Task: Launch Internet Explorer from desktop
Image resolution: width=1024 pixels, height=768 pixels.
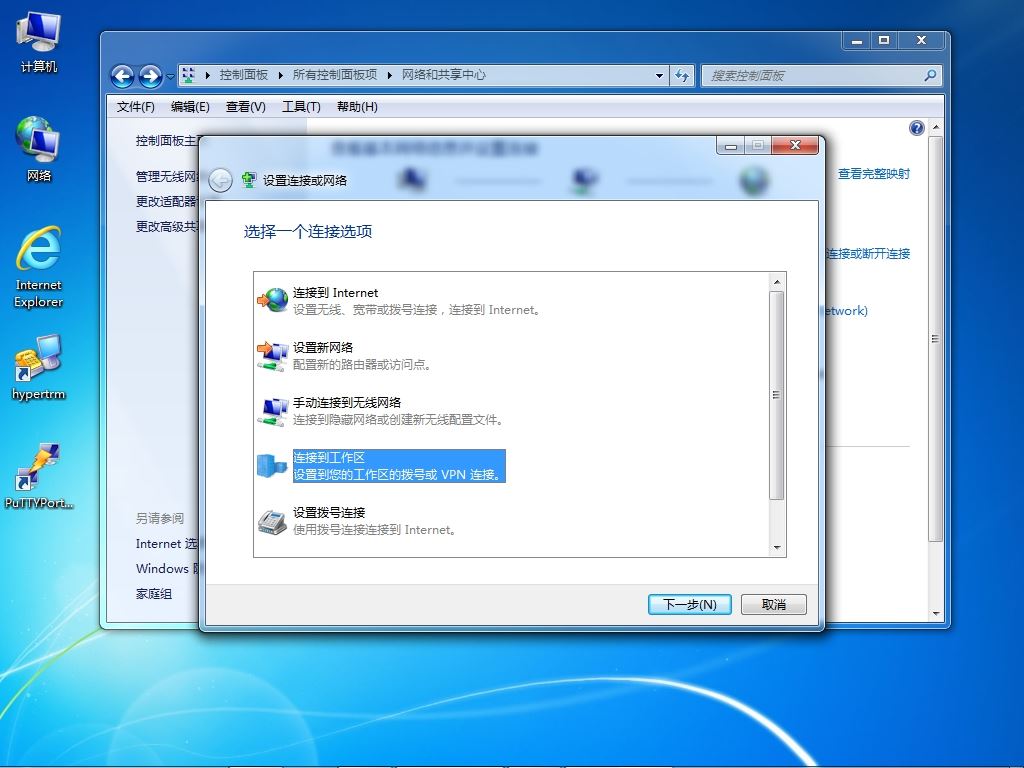Action: tap(39, 267)
